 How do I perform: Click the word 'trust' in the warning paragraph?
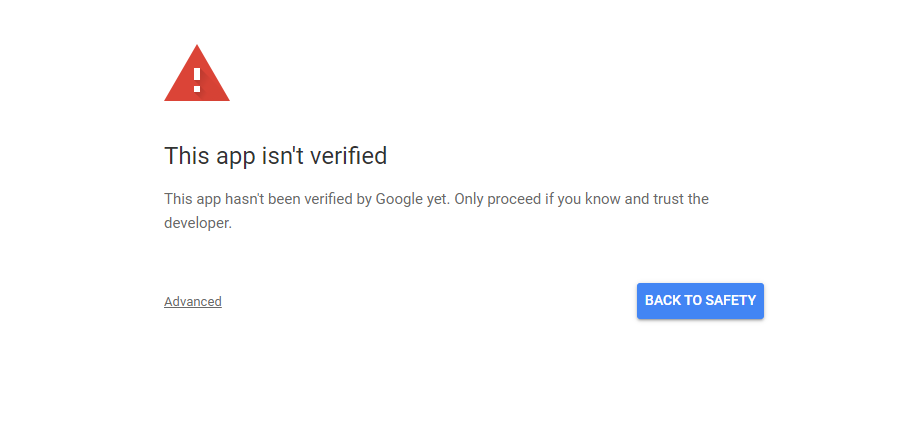click(669, 199)
